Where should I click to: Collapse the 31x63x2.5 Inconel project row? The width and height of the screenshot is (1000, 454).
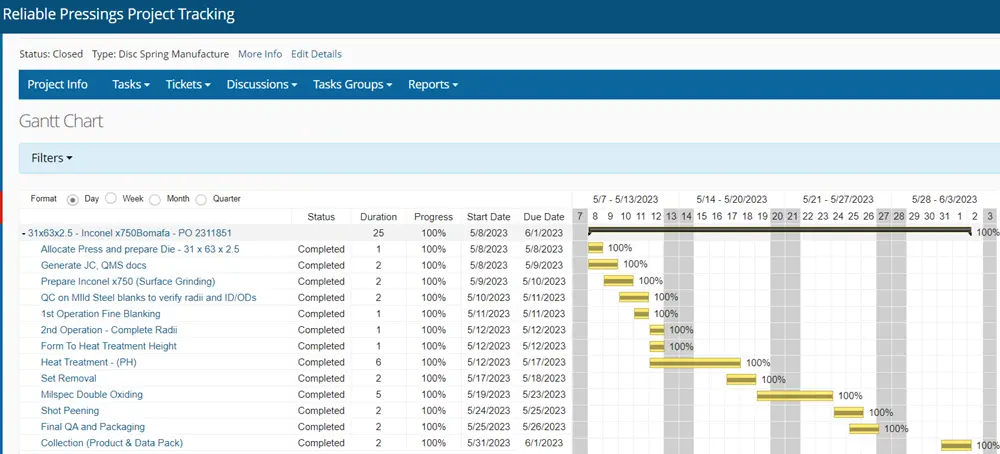click(x=23, y=233)
